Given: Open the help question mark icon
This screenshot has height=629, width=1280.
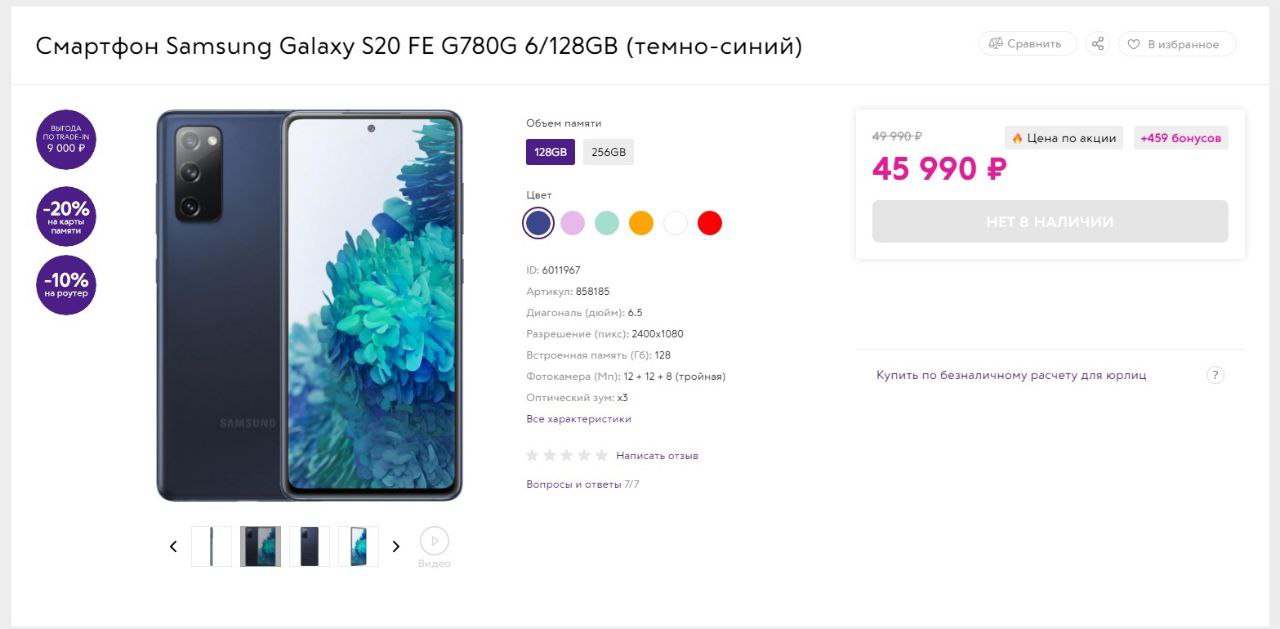Looking at the screenshot, I should coord(1215,375).
